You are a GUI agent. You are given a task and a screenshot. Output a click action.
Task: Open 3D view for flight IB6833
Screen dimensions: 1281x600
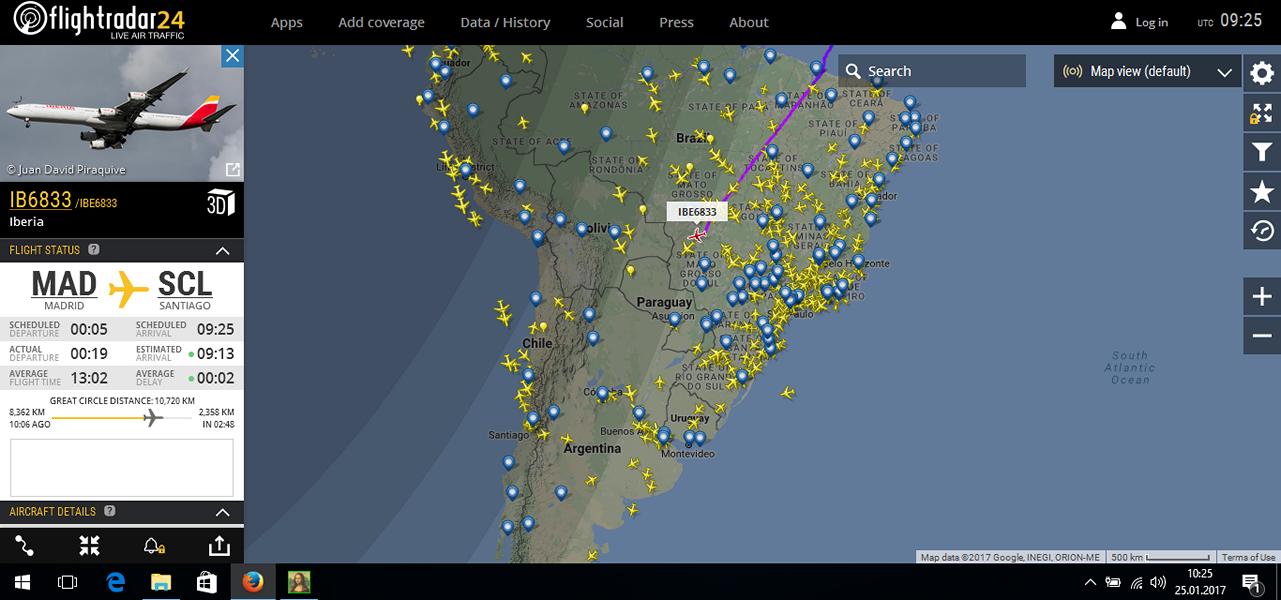click(x=220, y=203)
